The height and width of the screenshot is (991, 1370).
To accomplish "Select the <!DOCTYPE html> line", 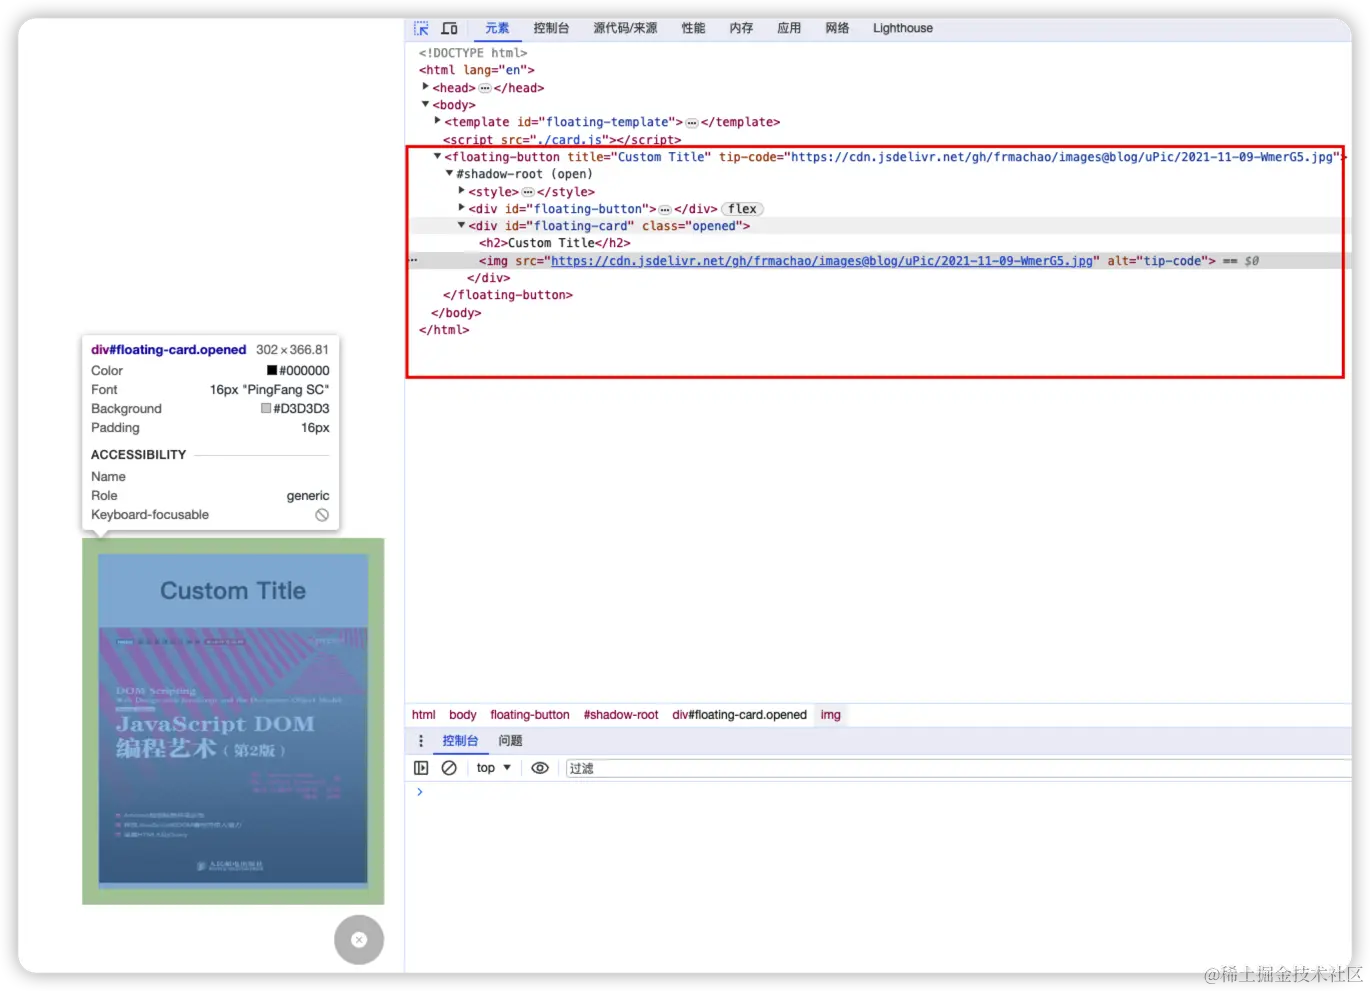I will coord(473,53).
